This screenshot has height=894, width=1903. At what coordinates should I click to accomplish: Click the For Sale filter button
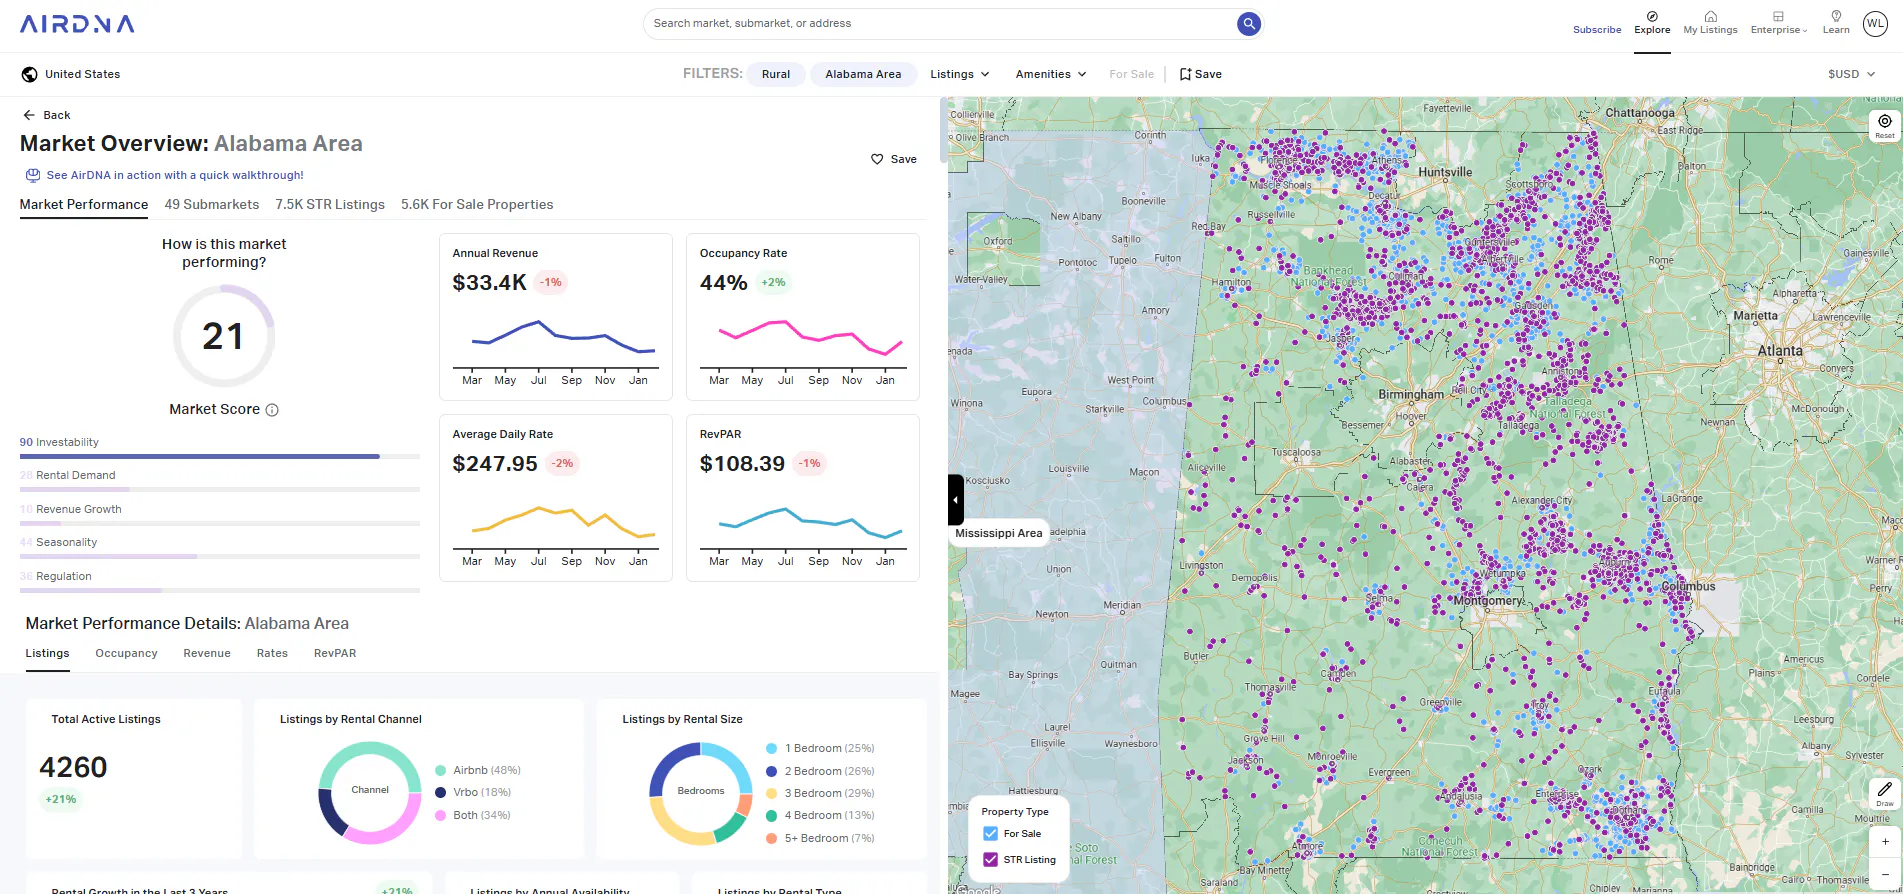[1131, 74]
